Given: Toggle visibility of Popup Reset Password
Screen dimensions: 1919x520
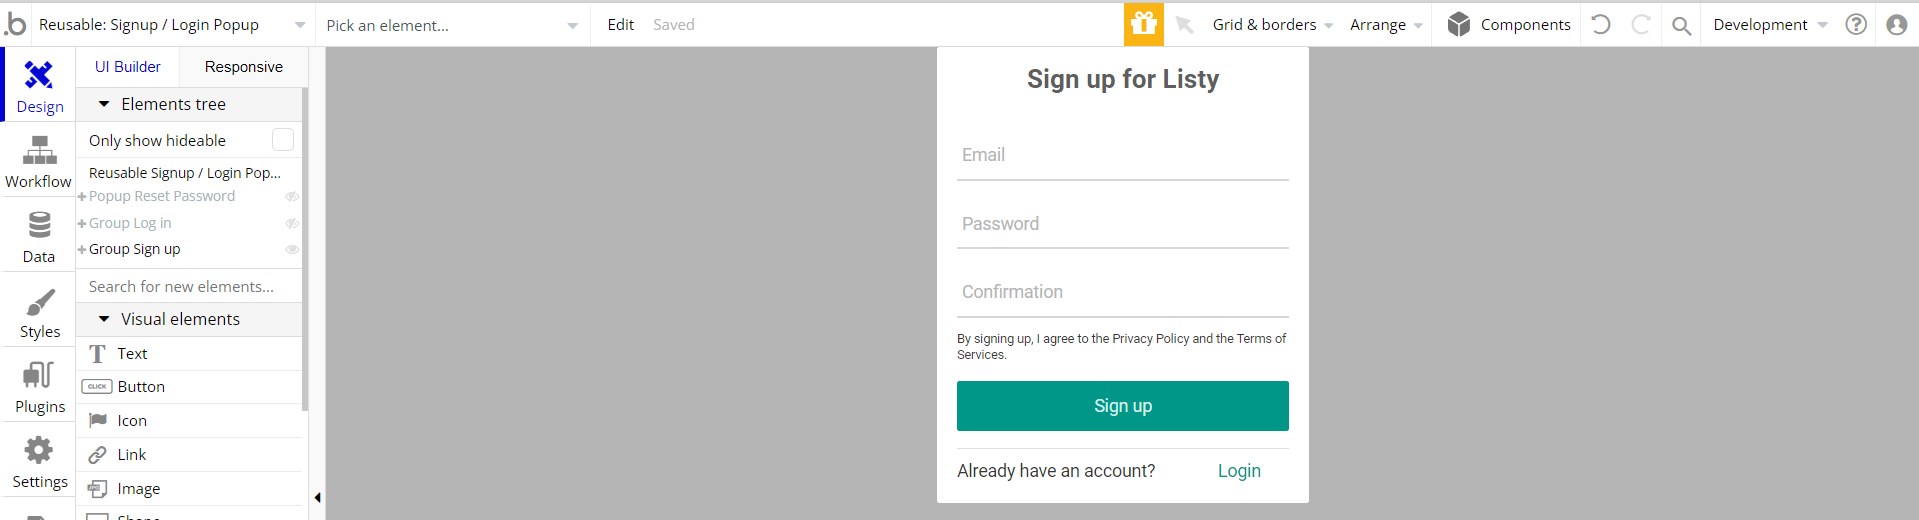Looking at the screenshot, I should 292,197.
